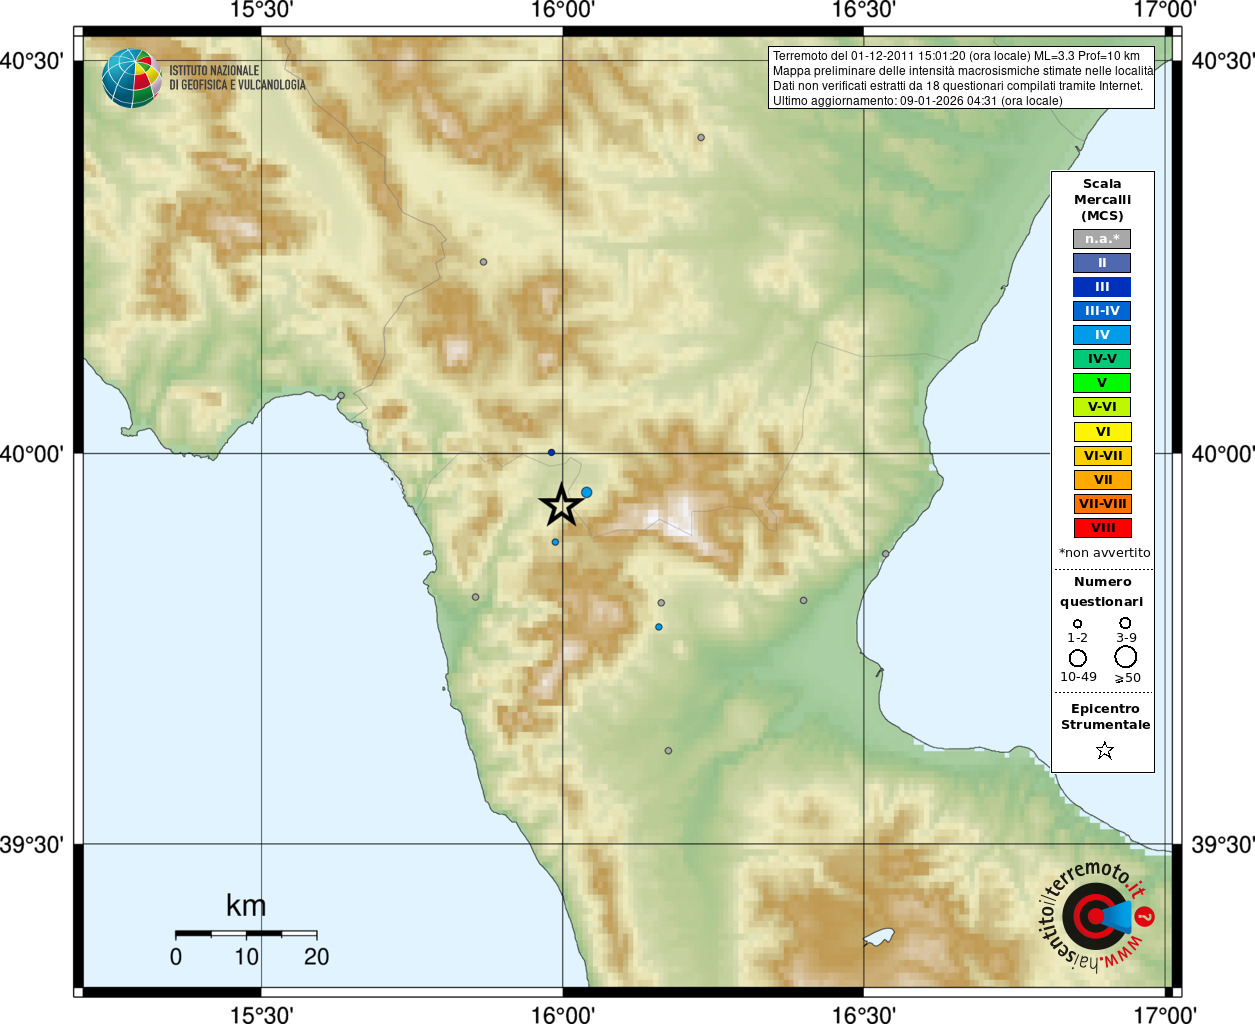Click the top 16°00' longitude label
Screen dimensions: 1255x1024
click(x=563, y=10)
